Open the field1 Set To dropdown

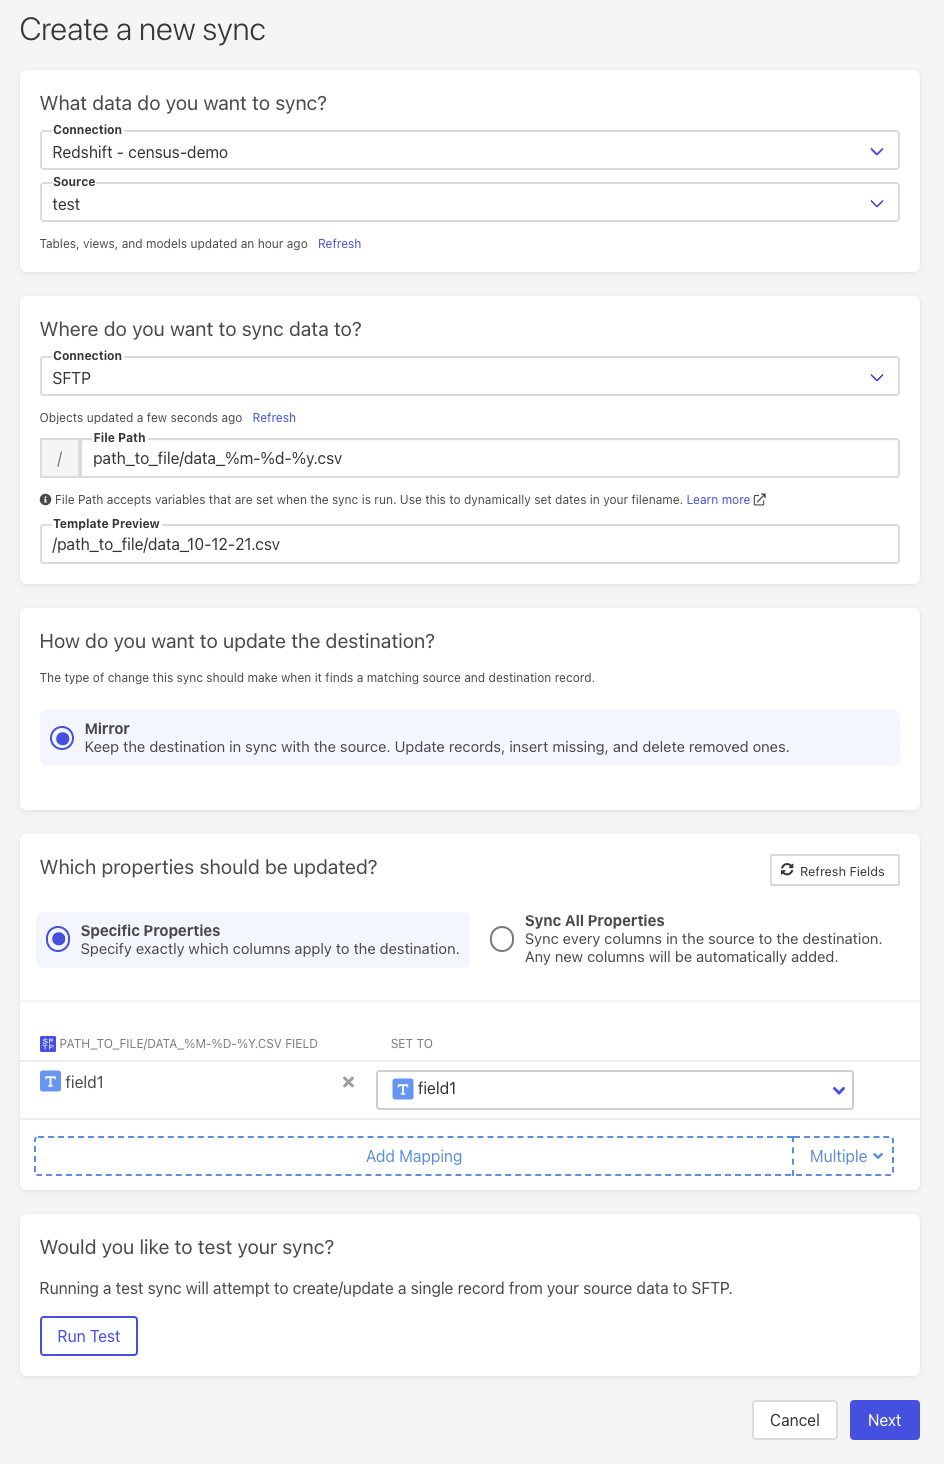click(614, 1089)
